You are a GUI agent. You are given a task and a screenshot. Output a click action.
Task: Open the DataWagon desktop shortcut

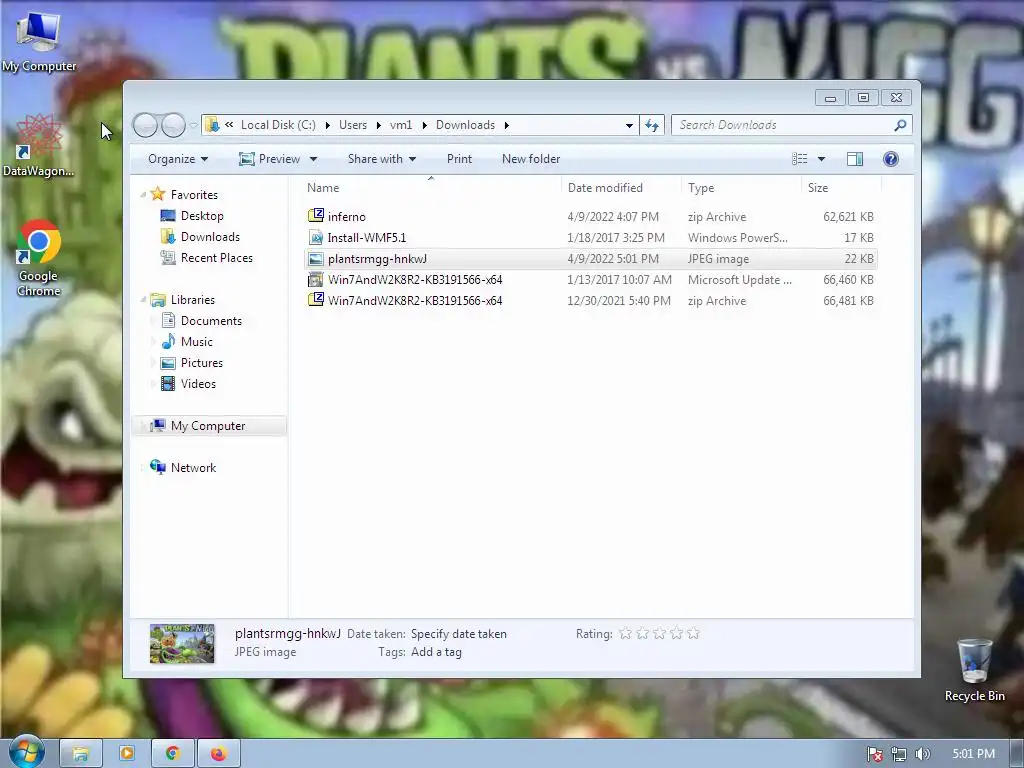click(39, 146)
